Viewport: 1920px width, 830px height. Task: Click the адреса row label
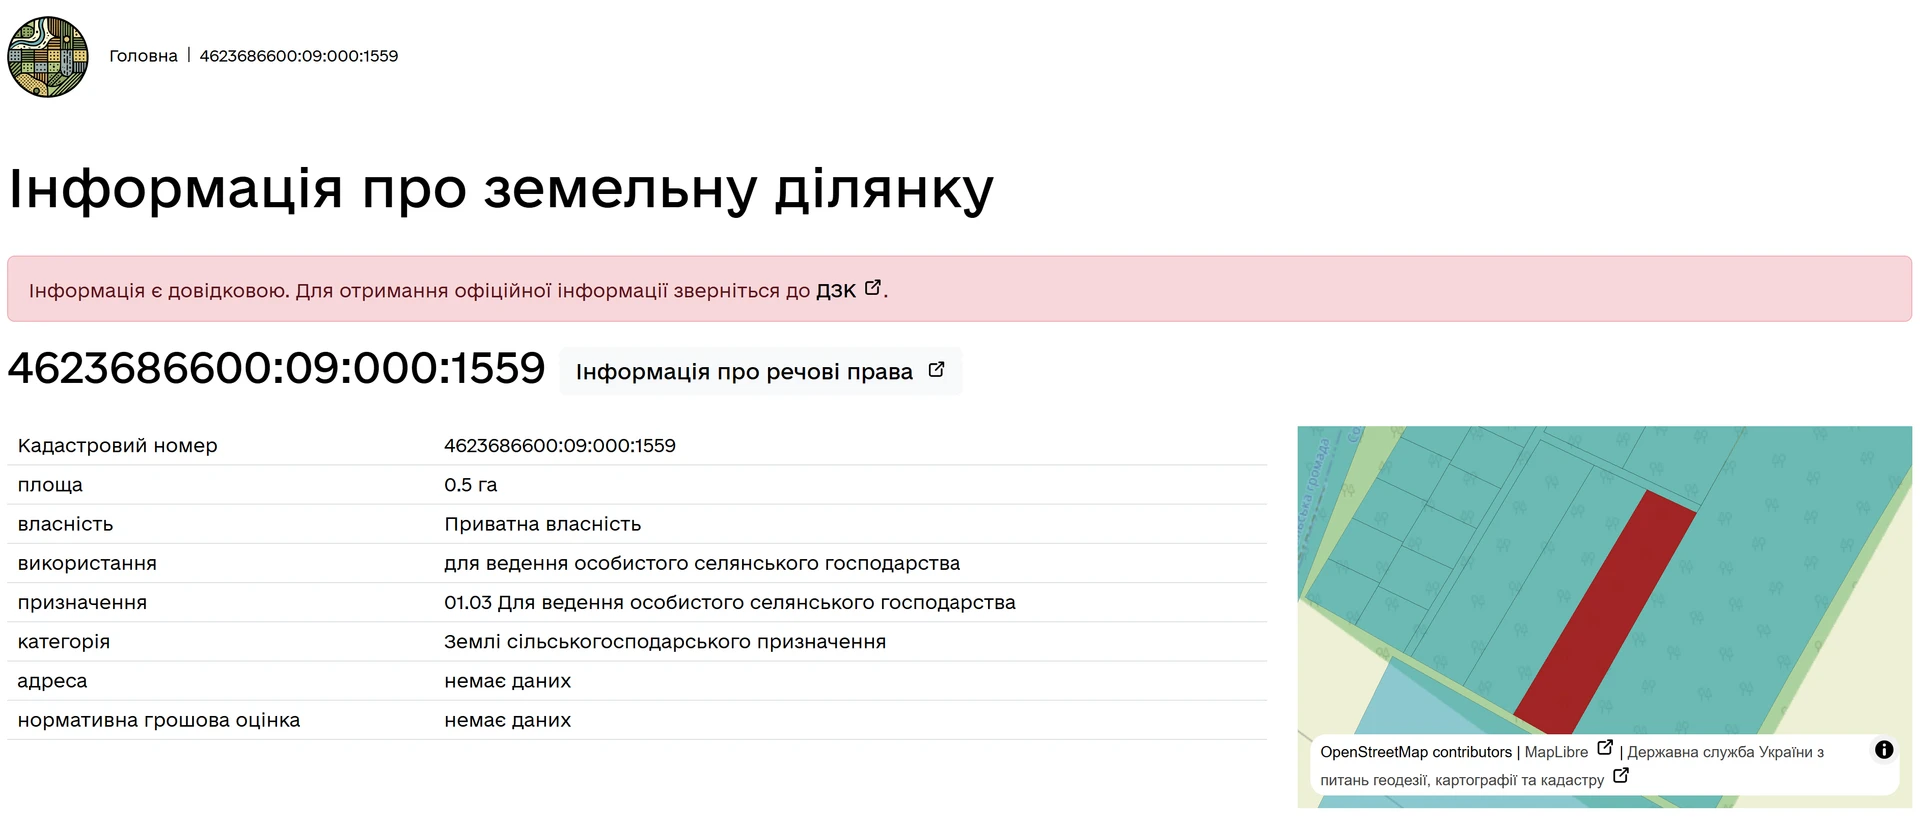pos(52,681)
